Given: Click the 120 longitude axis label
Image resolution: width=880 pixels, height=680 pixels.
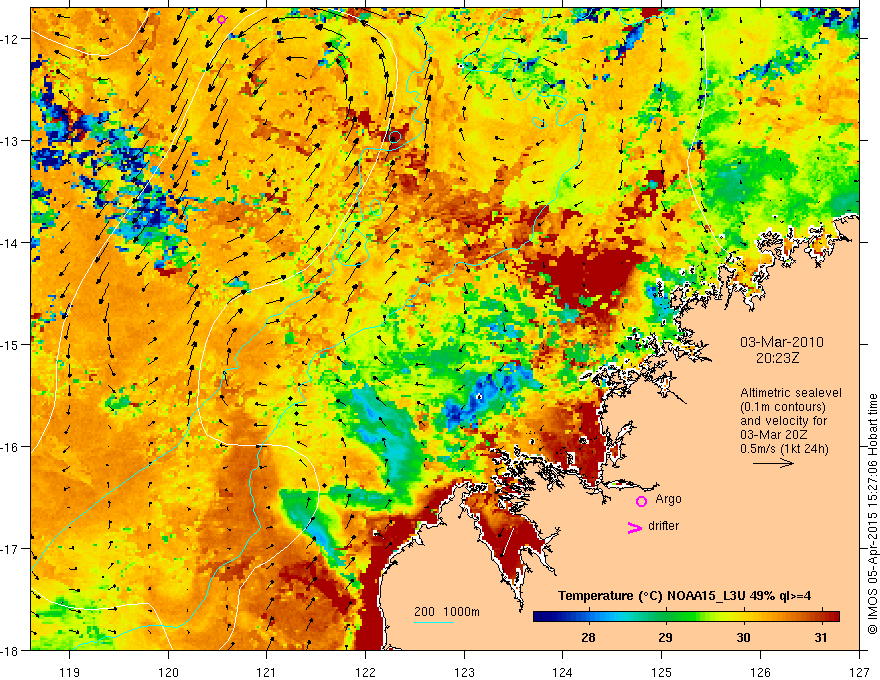Looking at the screenshot, I should point(168,672).
